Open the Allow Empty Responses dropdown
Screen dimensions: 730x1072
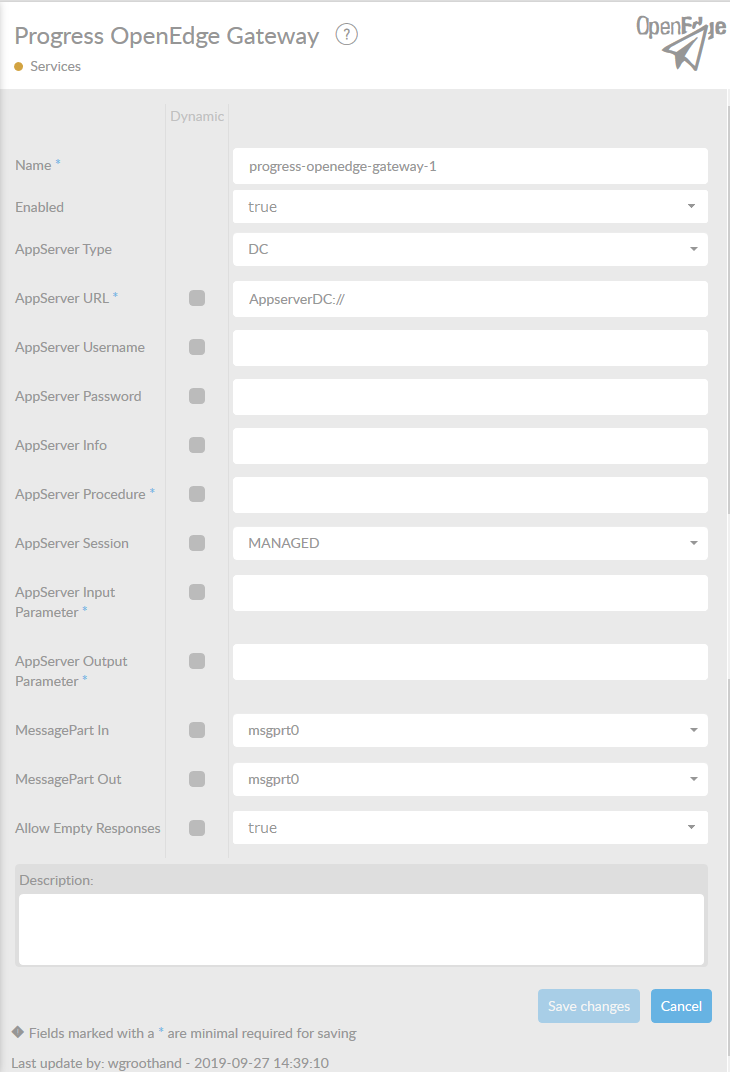coord(470,828)
